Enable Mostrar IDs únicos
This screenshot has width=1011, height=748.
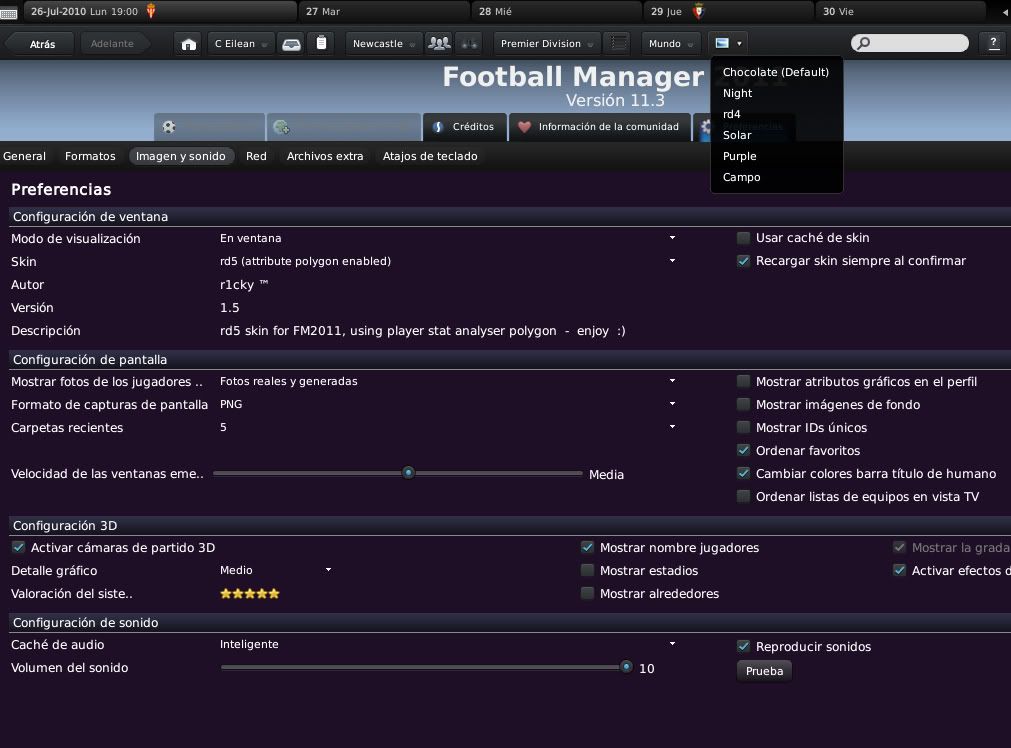[743, 428]
